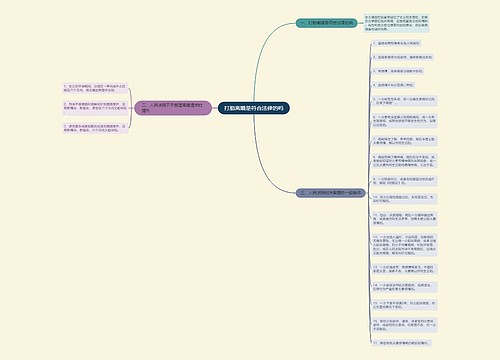500x360 pixels.
Task: Select the last item, 17, under branch 三
Action: (x=402, y=343)
